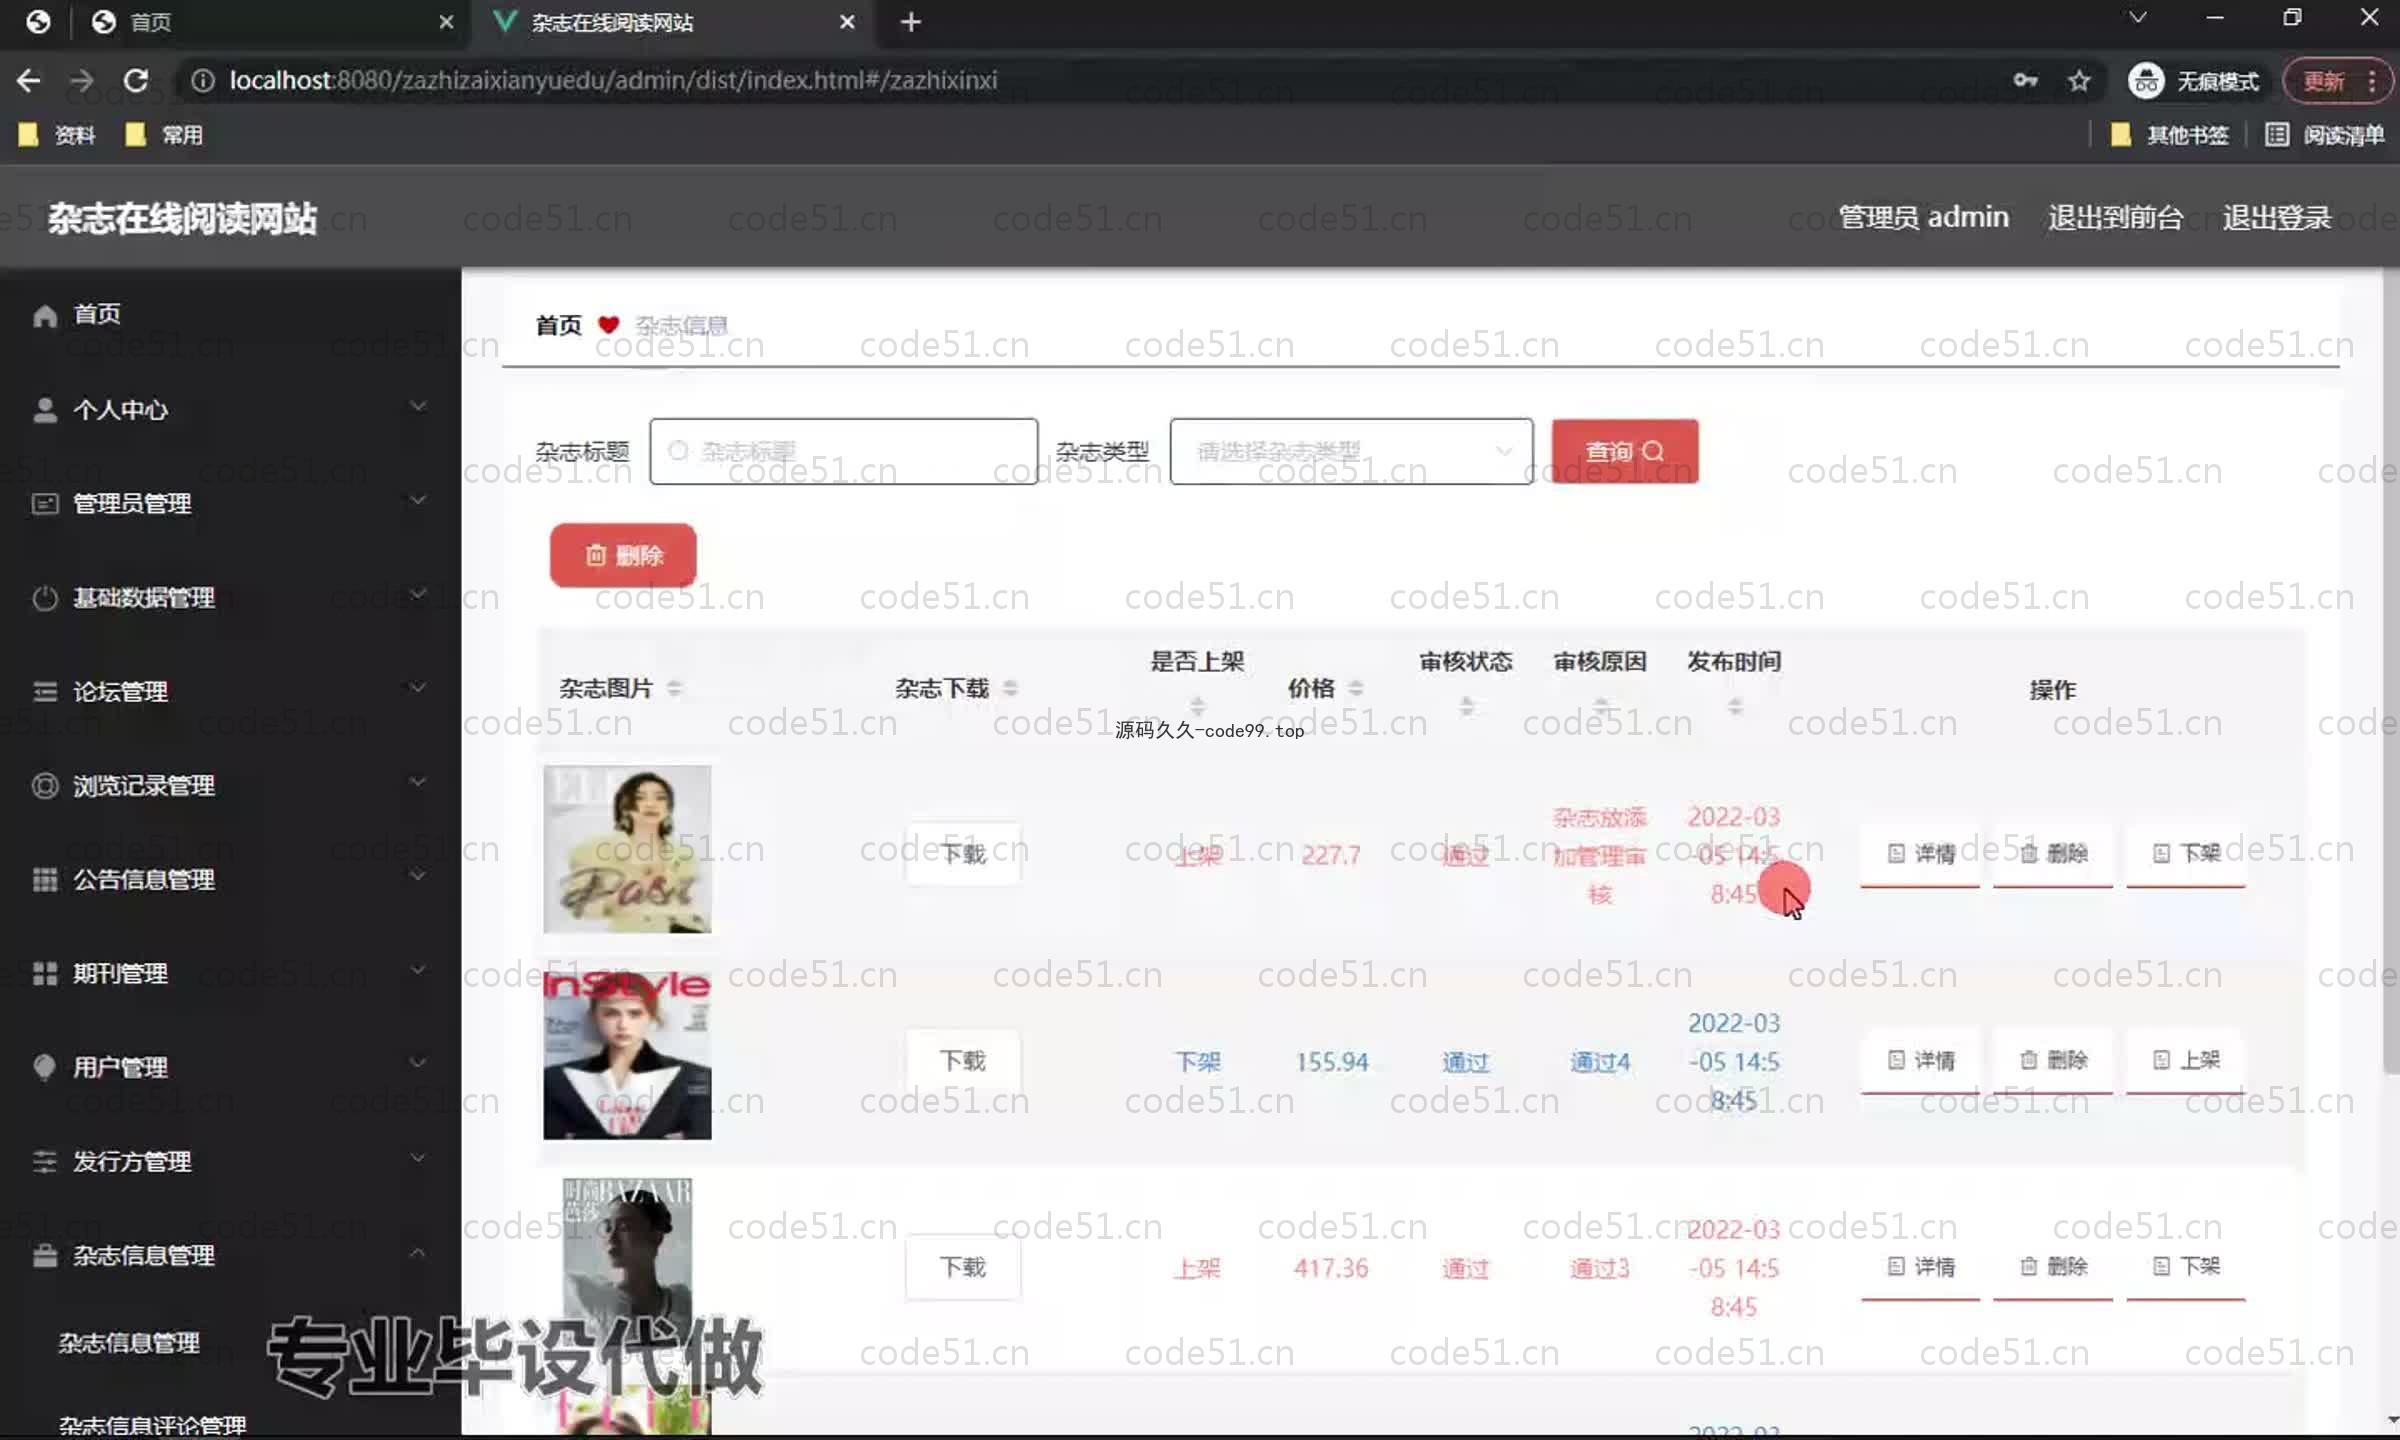Viewport: 2400px width, 1440px height.
Task: Click 上架 for the 155.94 row
Action: [x=2186, y=1060]
